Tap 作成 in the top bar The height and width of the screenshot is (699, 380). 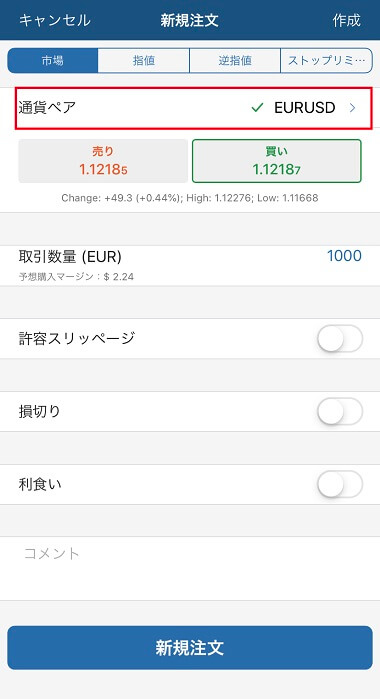(x=347, y=20)
